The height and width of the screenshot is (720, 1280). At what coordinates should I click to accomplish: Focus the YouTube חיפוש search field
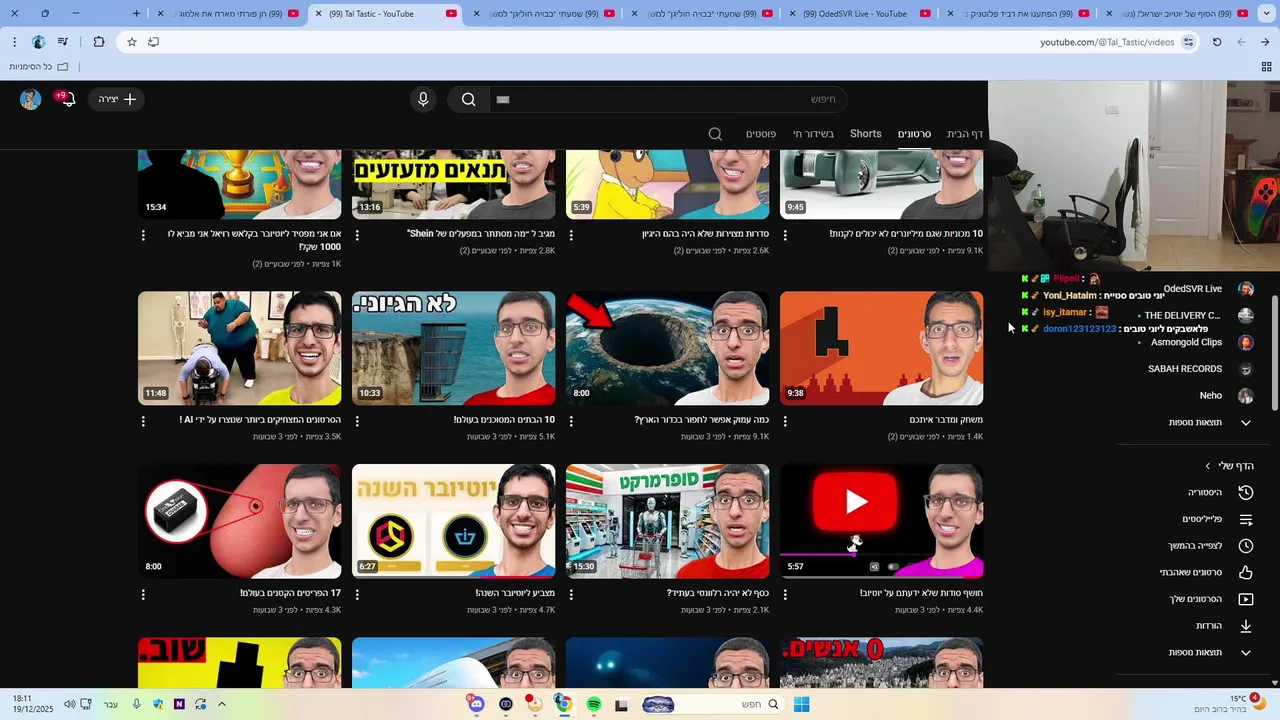click(668, 99)
